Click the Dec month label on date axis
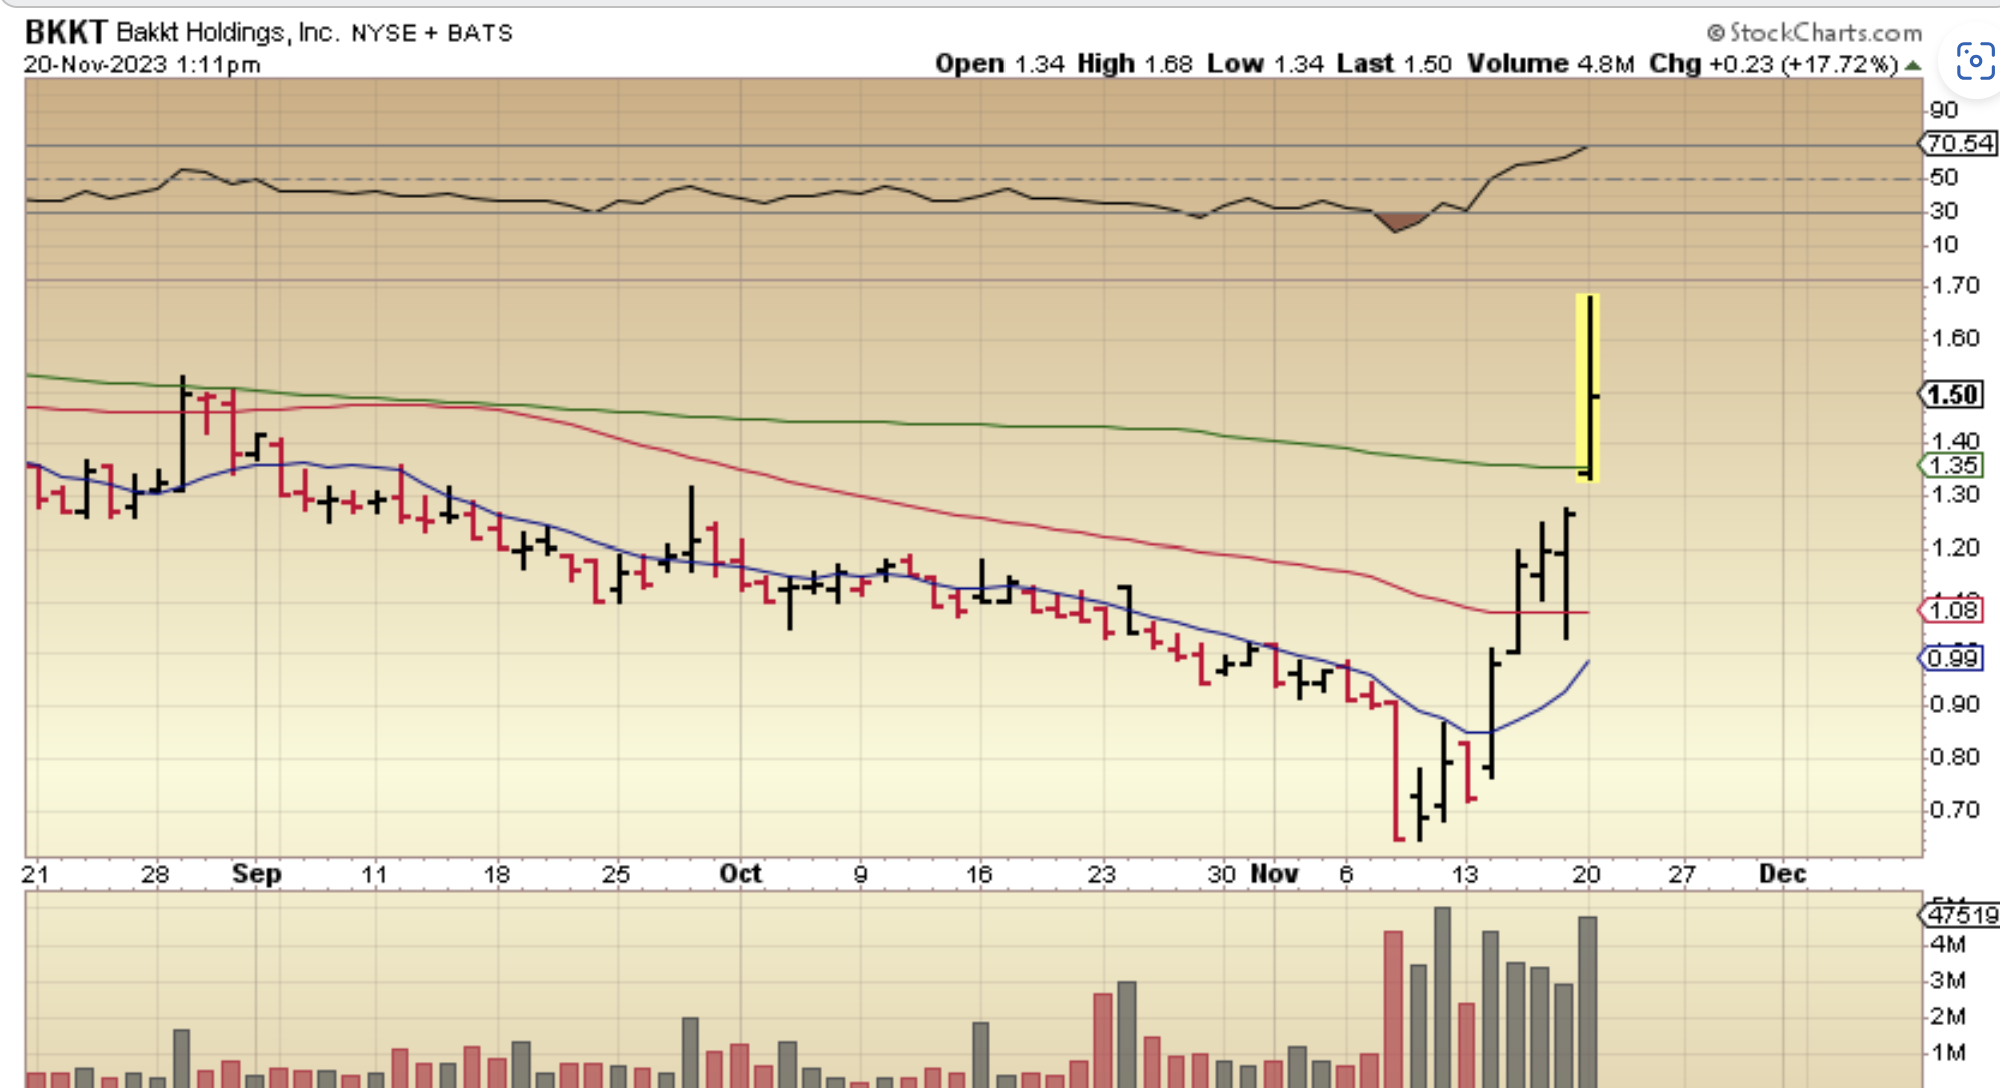Viewport: 2001px width, 1089px height. 1782,874
